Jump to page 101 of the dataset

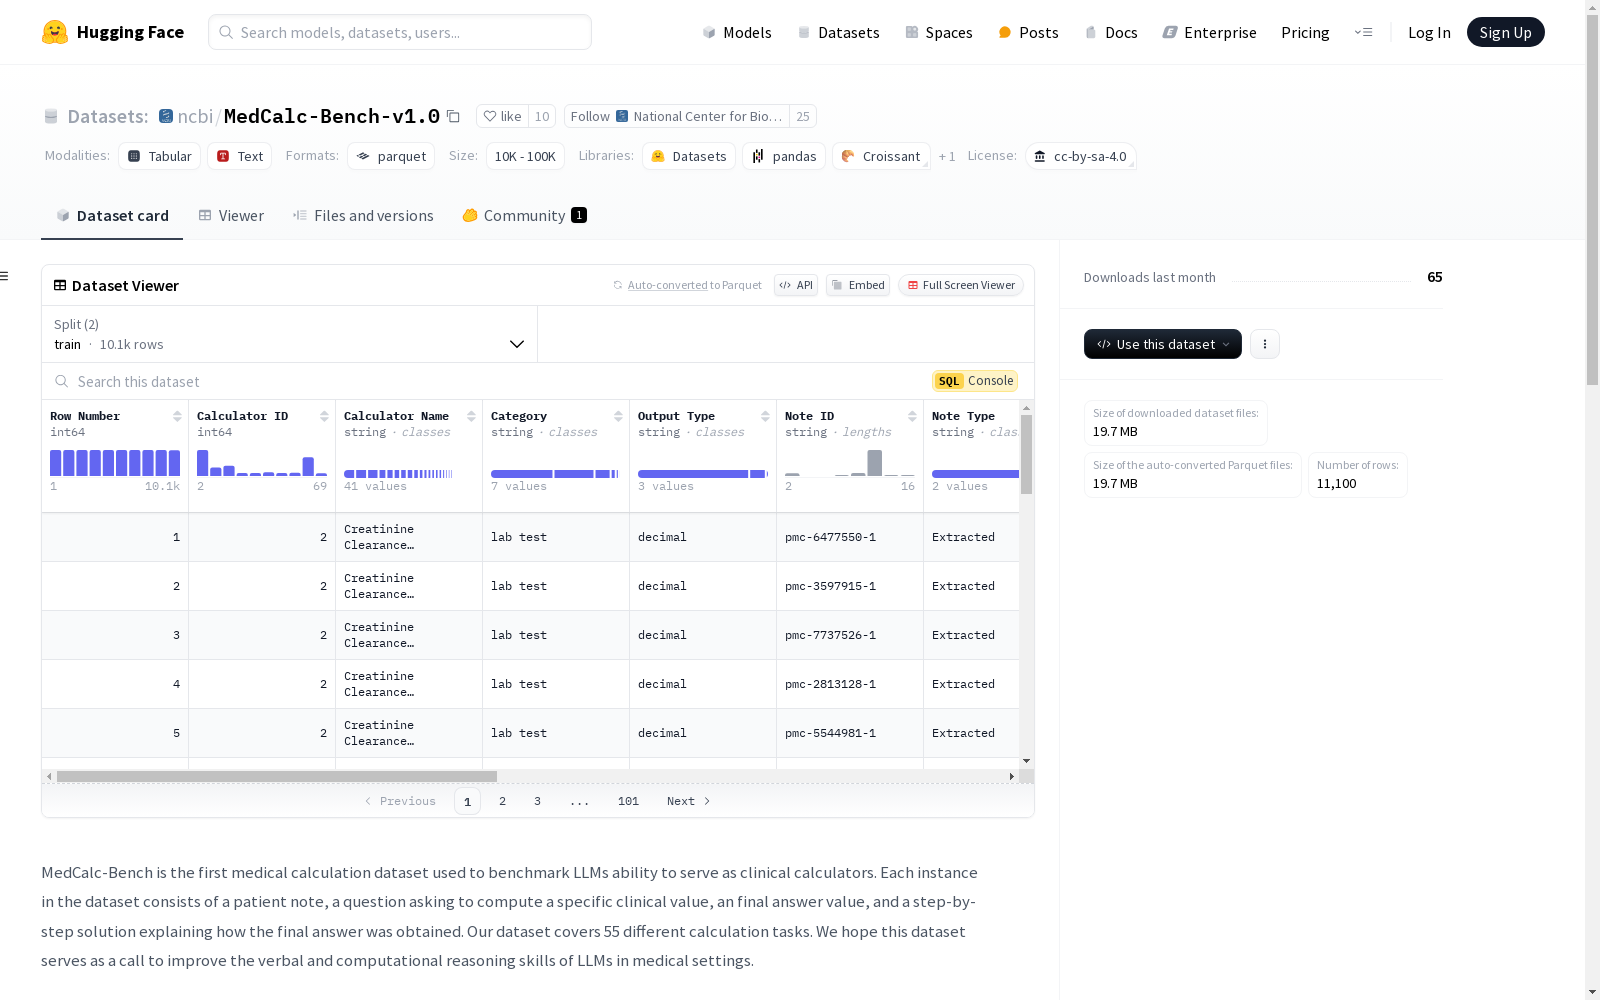(628, 801)
